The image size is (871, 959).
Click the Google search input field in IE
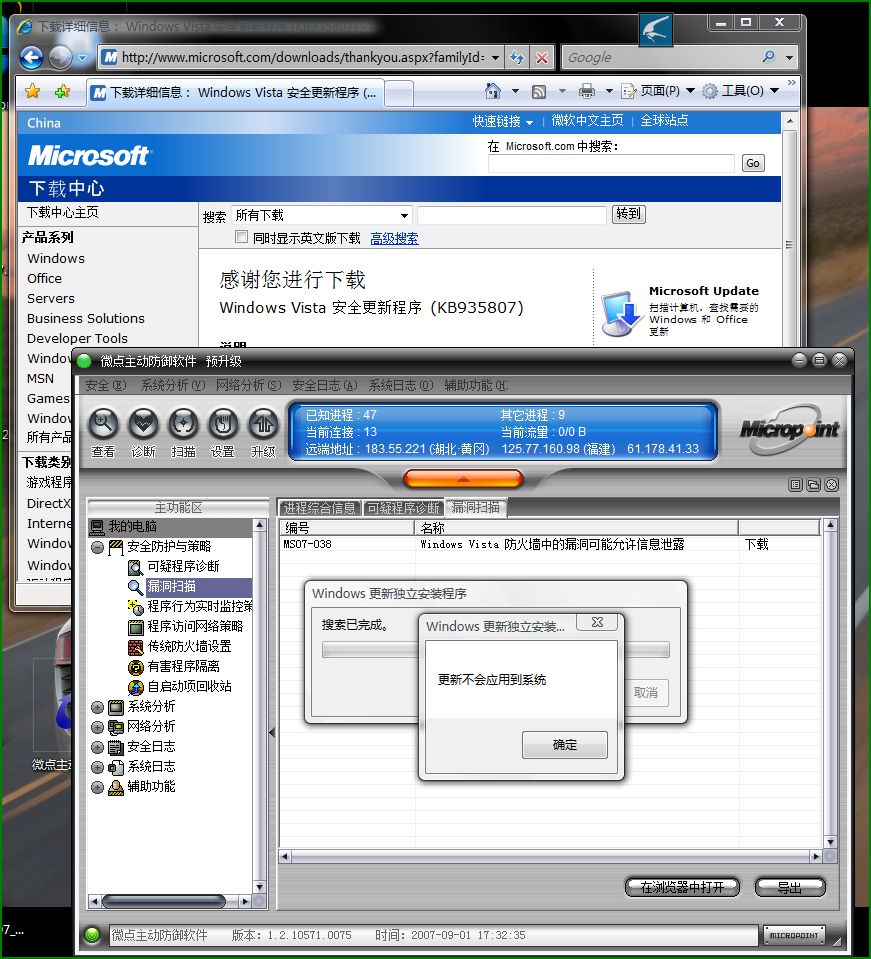point(659,57)
